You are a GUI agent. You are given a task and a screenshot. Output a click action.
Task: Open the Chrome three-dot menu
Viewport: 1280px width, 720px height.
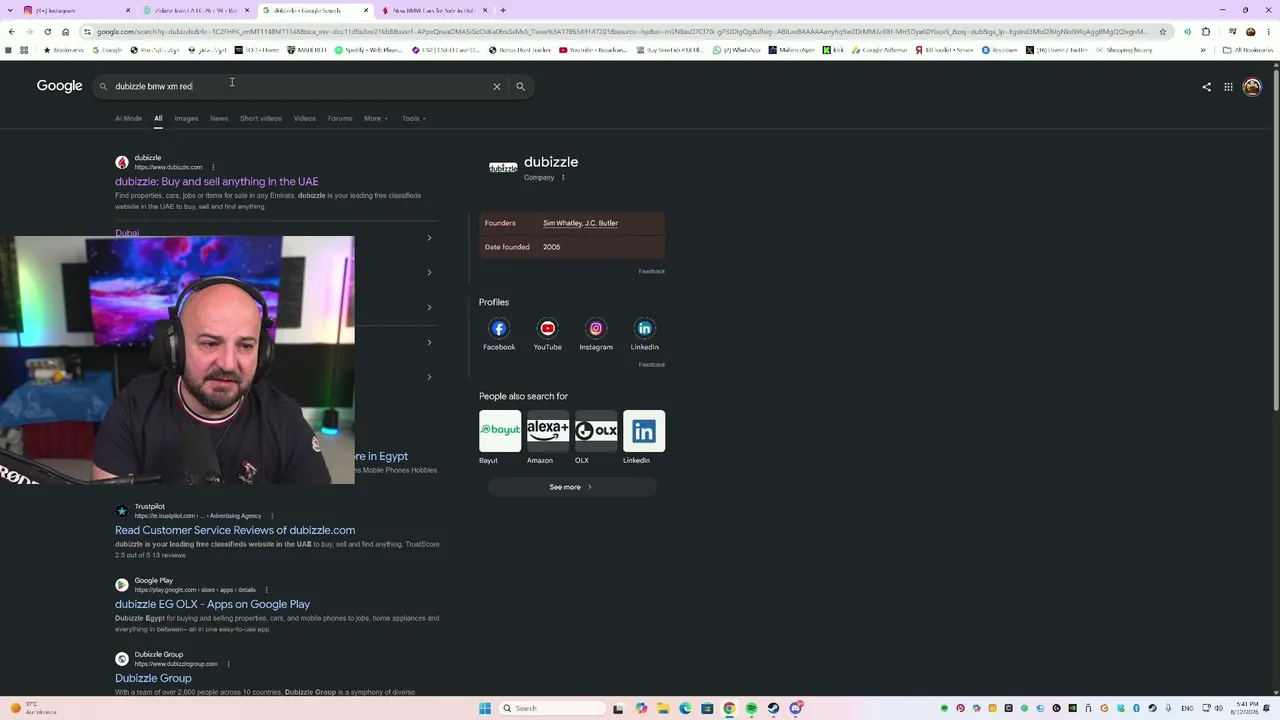(x=1269, y=32)
